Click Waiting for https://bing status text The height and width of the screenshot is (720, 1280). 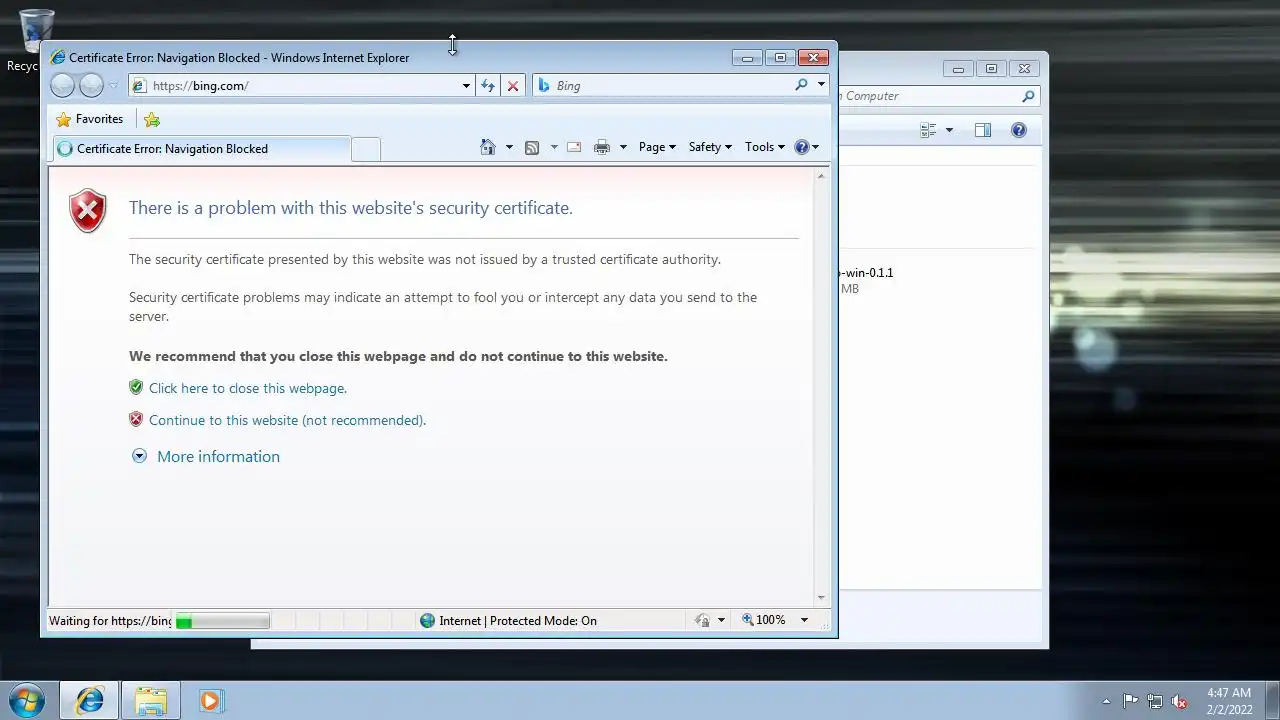coord(110,621)
